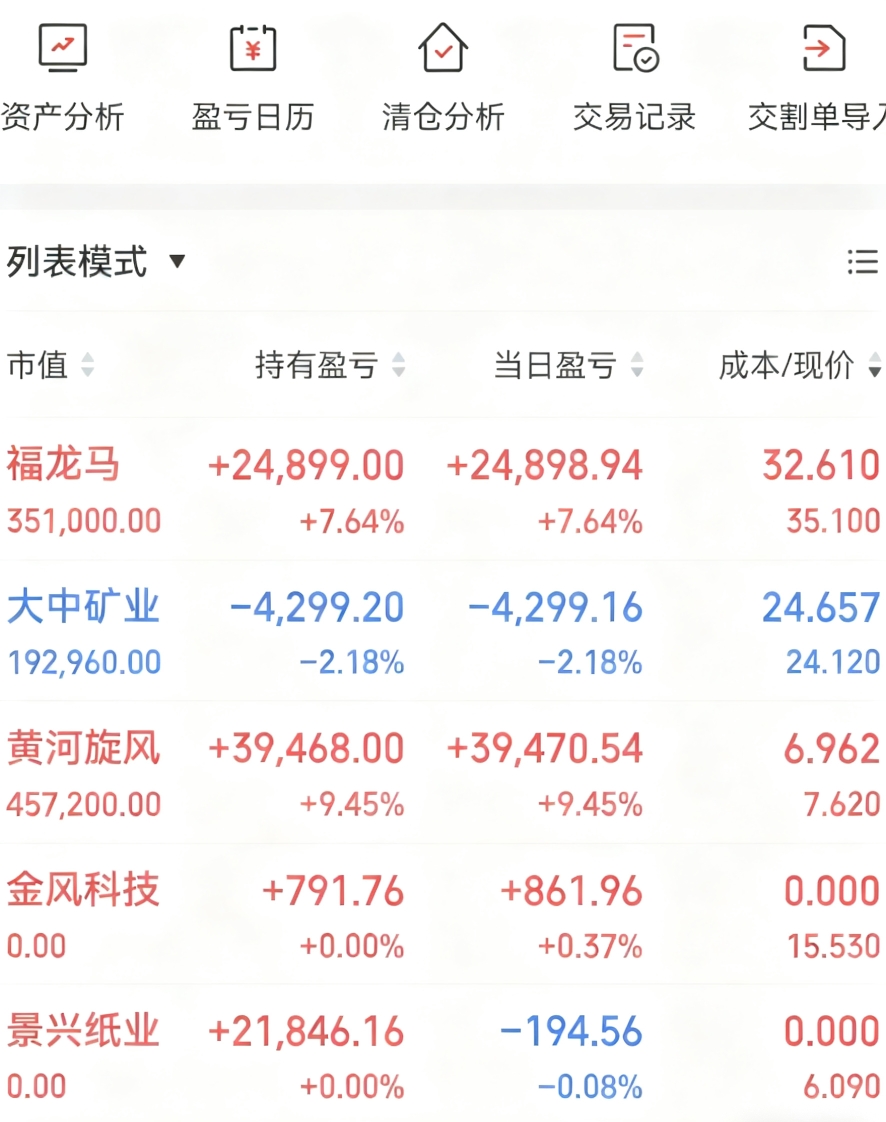886x1122 pixels.
Task: Tap the 清仓分析 text label
Action: point(443,117)
